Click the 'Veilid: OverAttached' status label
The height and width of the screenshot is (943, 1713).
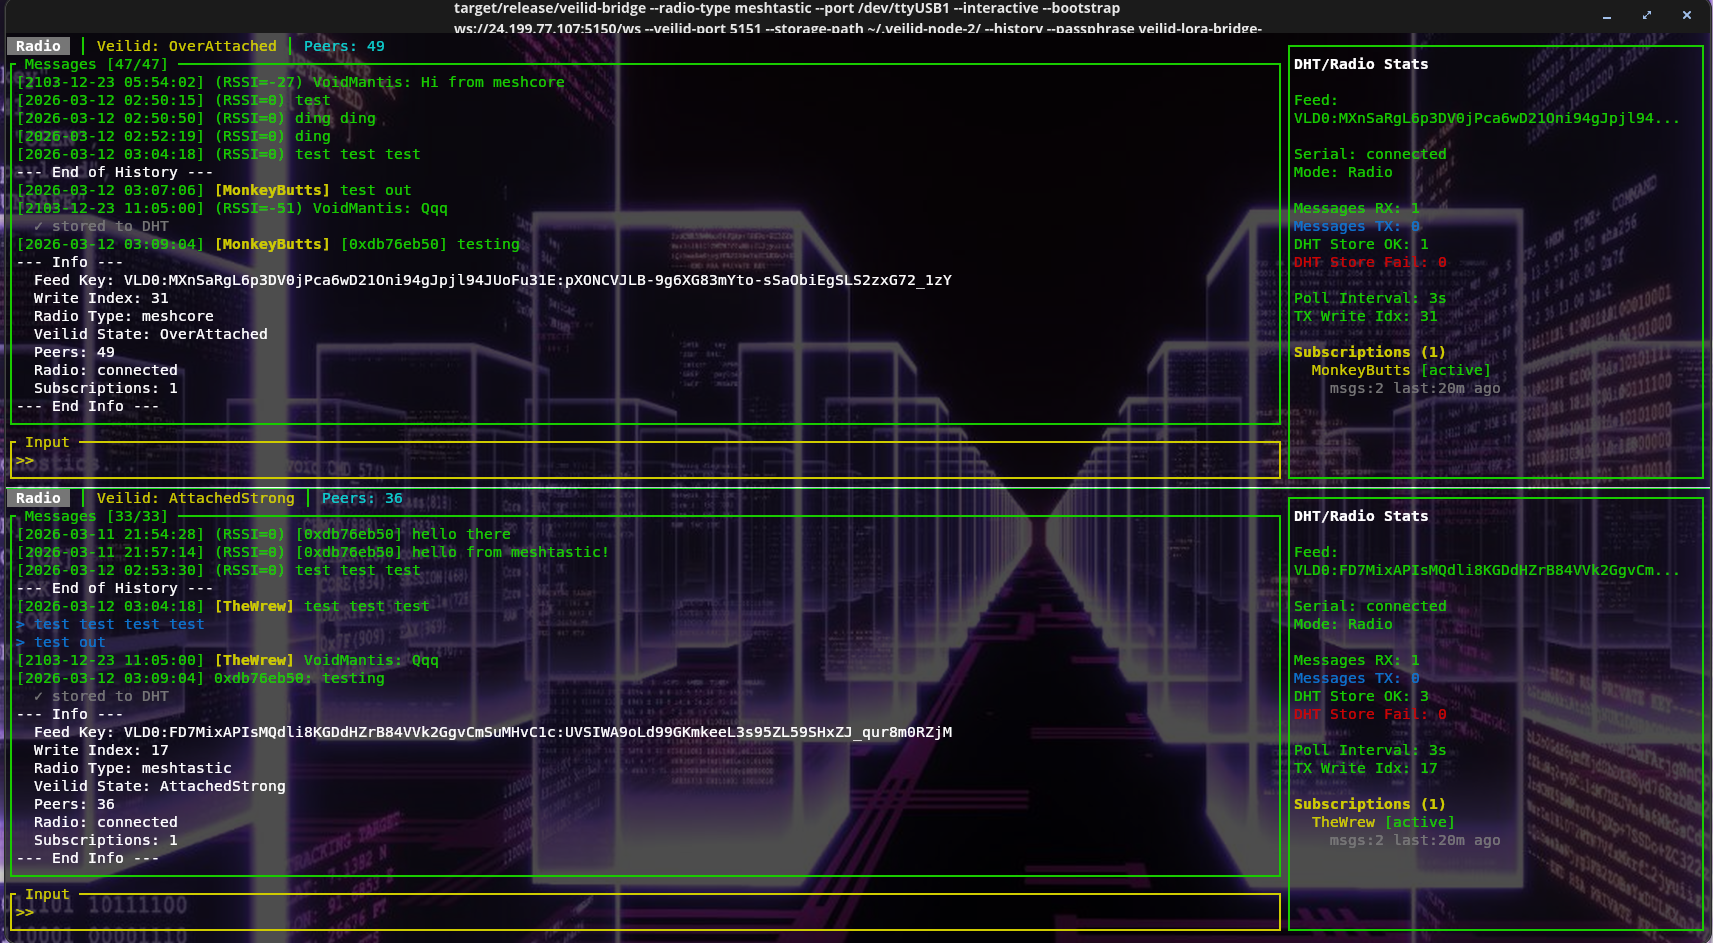(x=186, y=46)
